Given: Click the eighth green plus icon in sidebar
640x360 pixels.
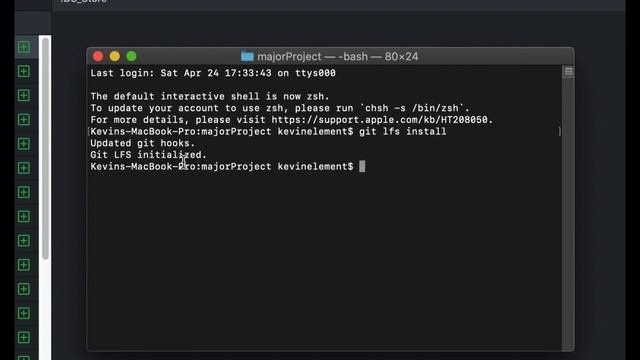Looking at the screenshot, I should click(24, 216).
